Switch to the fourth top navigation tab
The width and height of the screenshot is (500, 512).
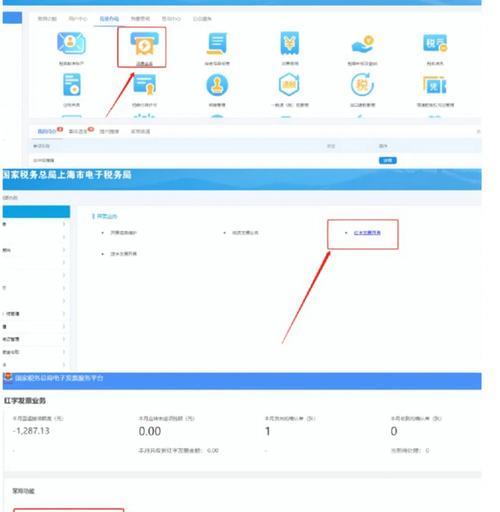(x=140, y=19)
